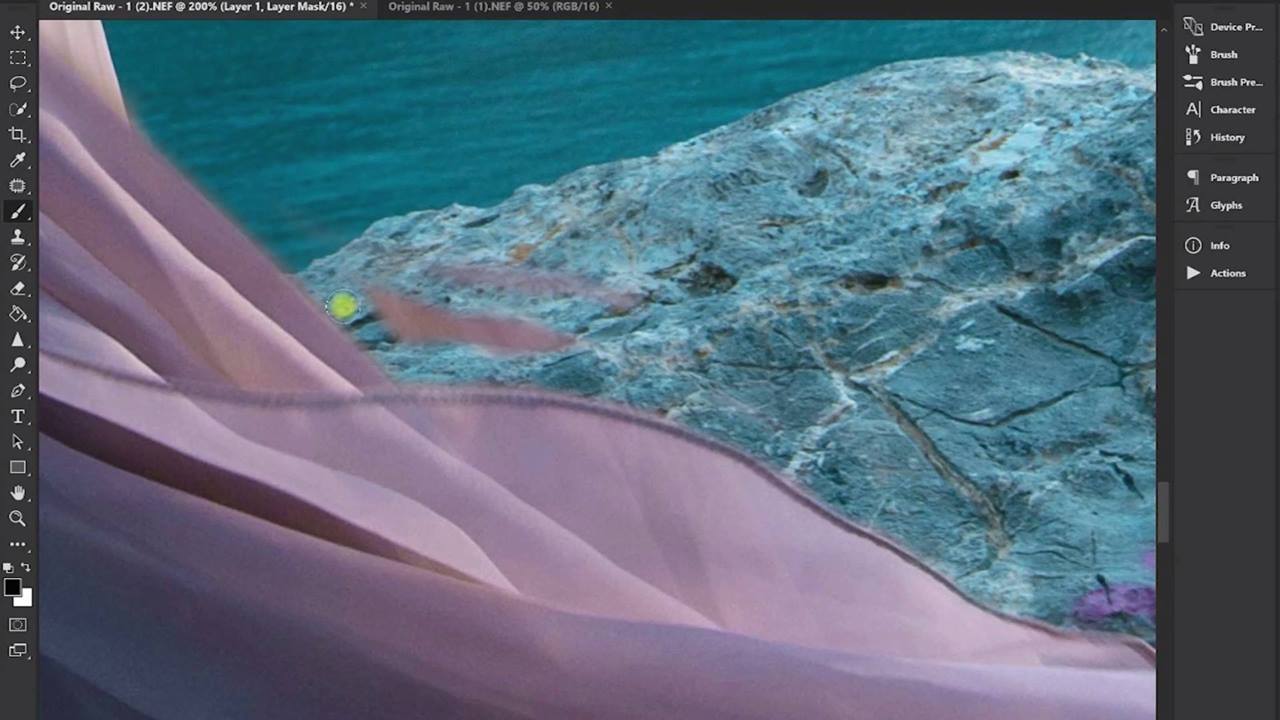Viewport: 1280px width, 720px height.
Task: Click the canvas vertical scrollbar thumb
Action: point(1163,512)
